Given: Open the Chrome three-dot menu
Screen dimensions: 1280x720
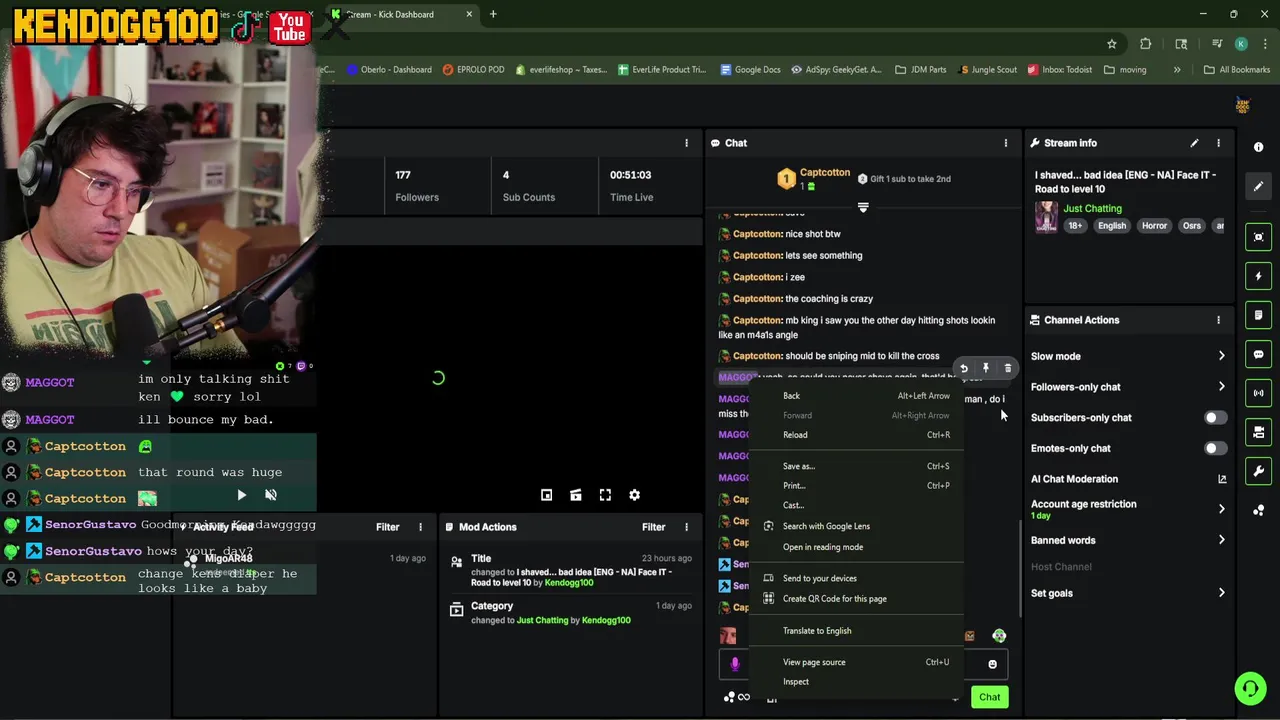Looking at the screenshot, I should coord(1266,44).
